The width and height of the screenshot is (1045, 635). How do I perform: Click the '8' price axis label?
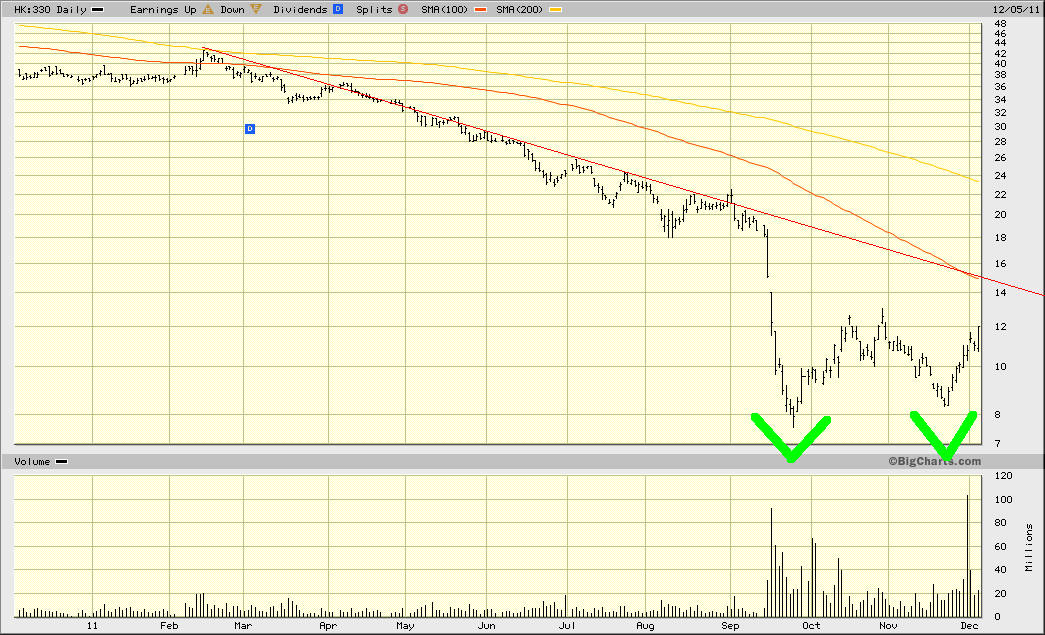[x=998, y=414]
